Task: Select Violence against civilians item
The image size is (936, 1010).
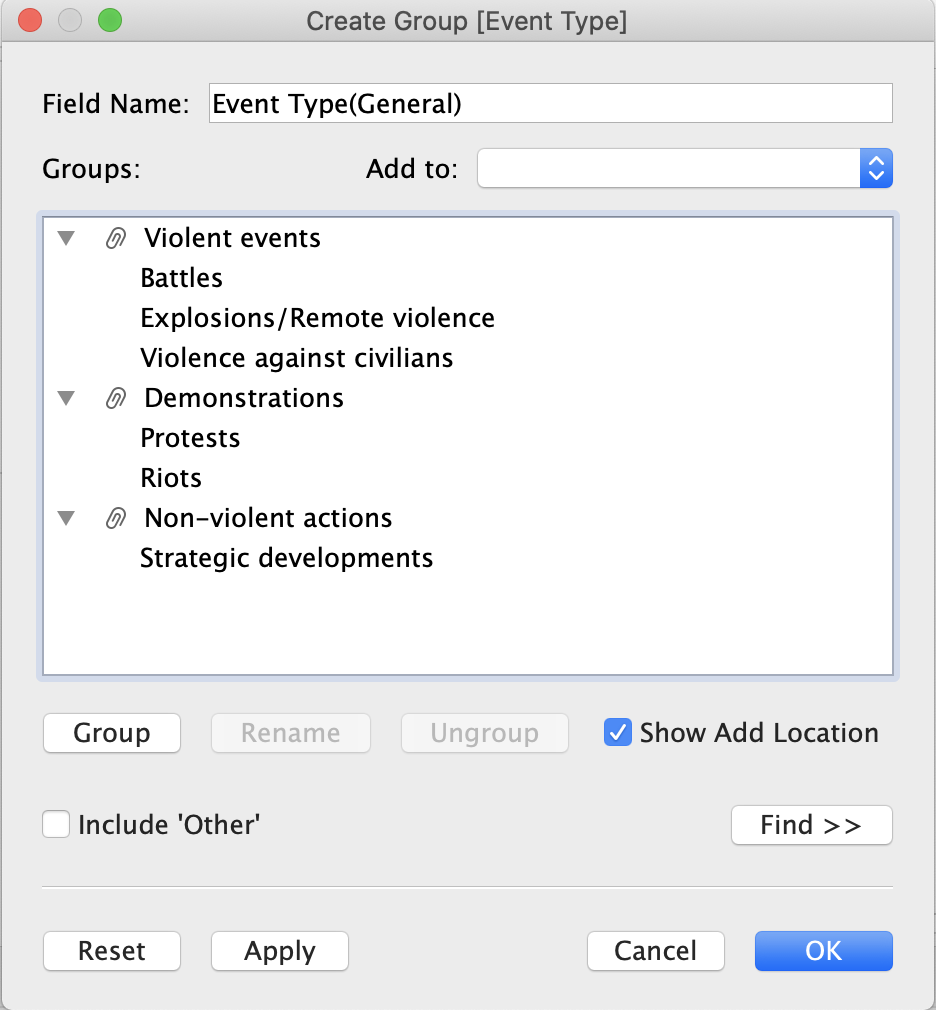Action: [297, 358]
